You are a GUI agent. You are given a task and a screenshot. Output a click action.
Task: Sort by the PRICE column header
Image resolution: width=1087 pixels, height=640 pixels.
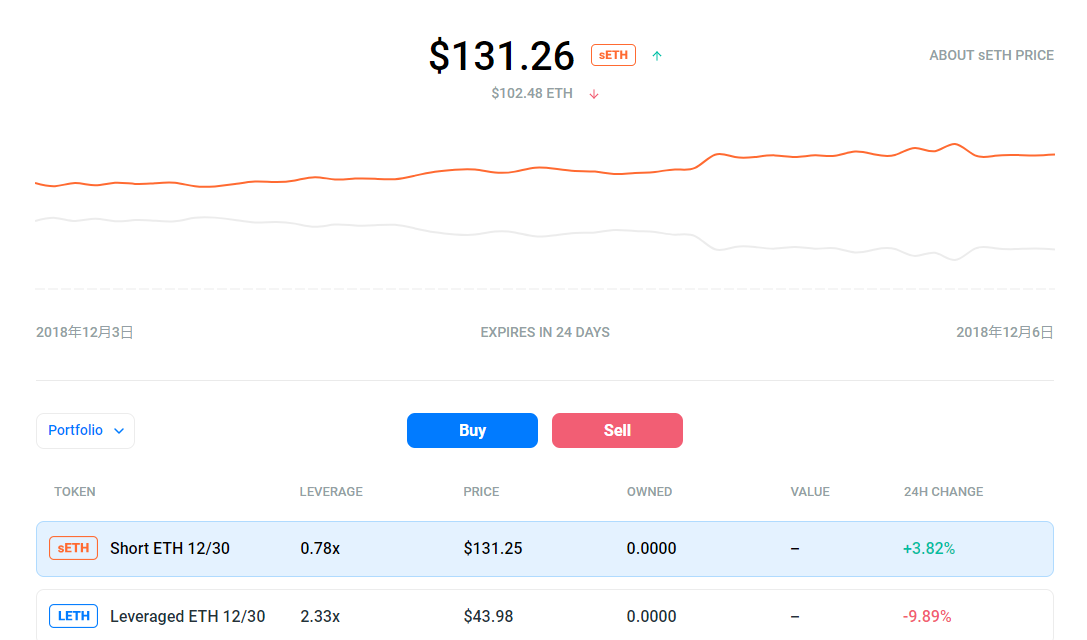click(x=481, y=492)
